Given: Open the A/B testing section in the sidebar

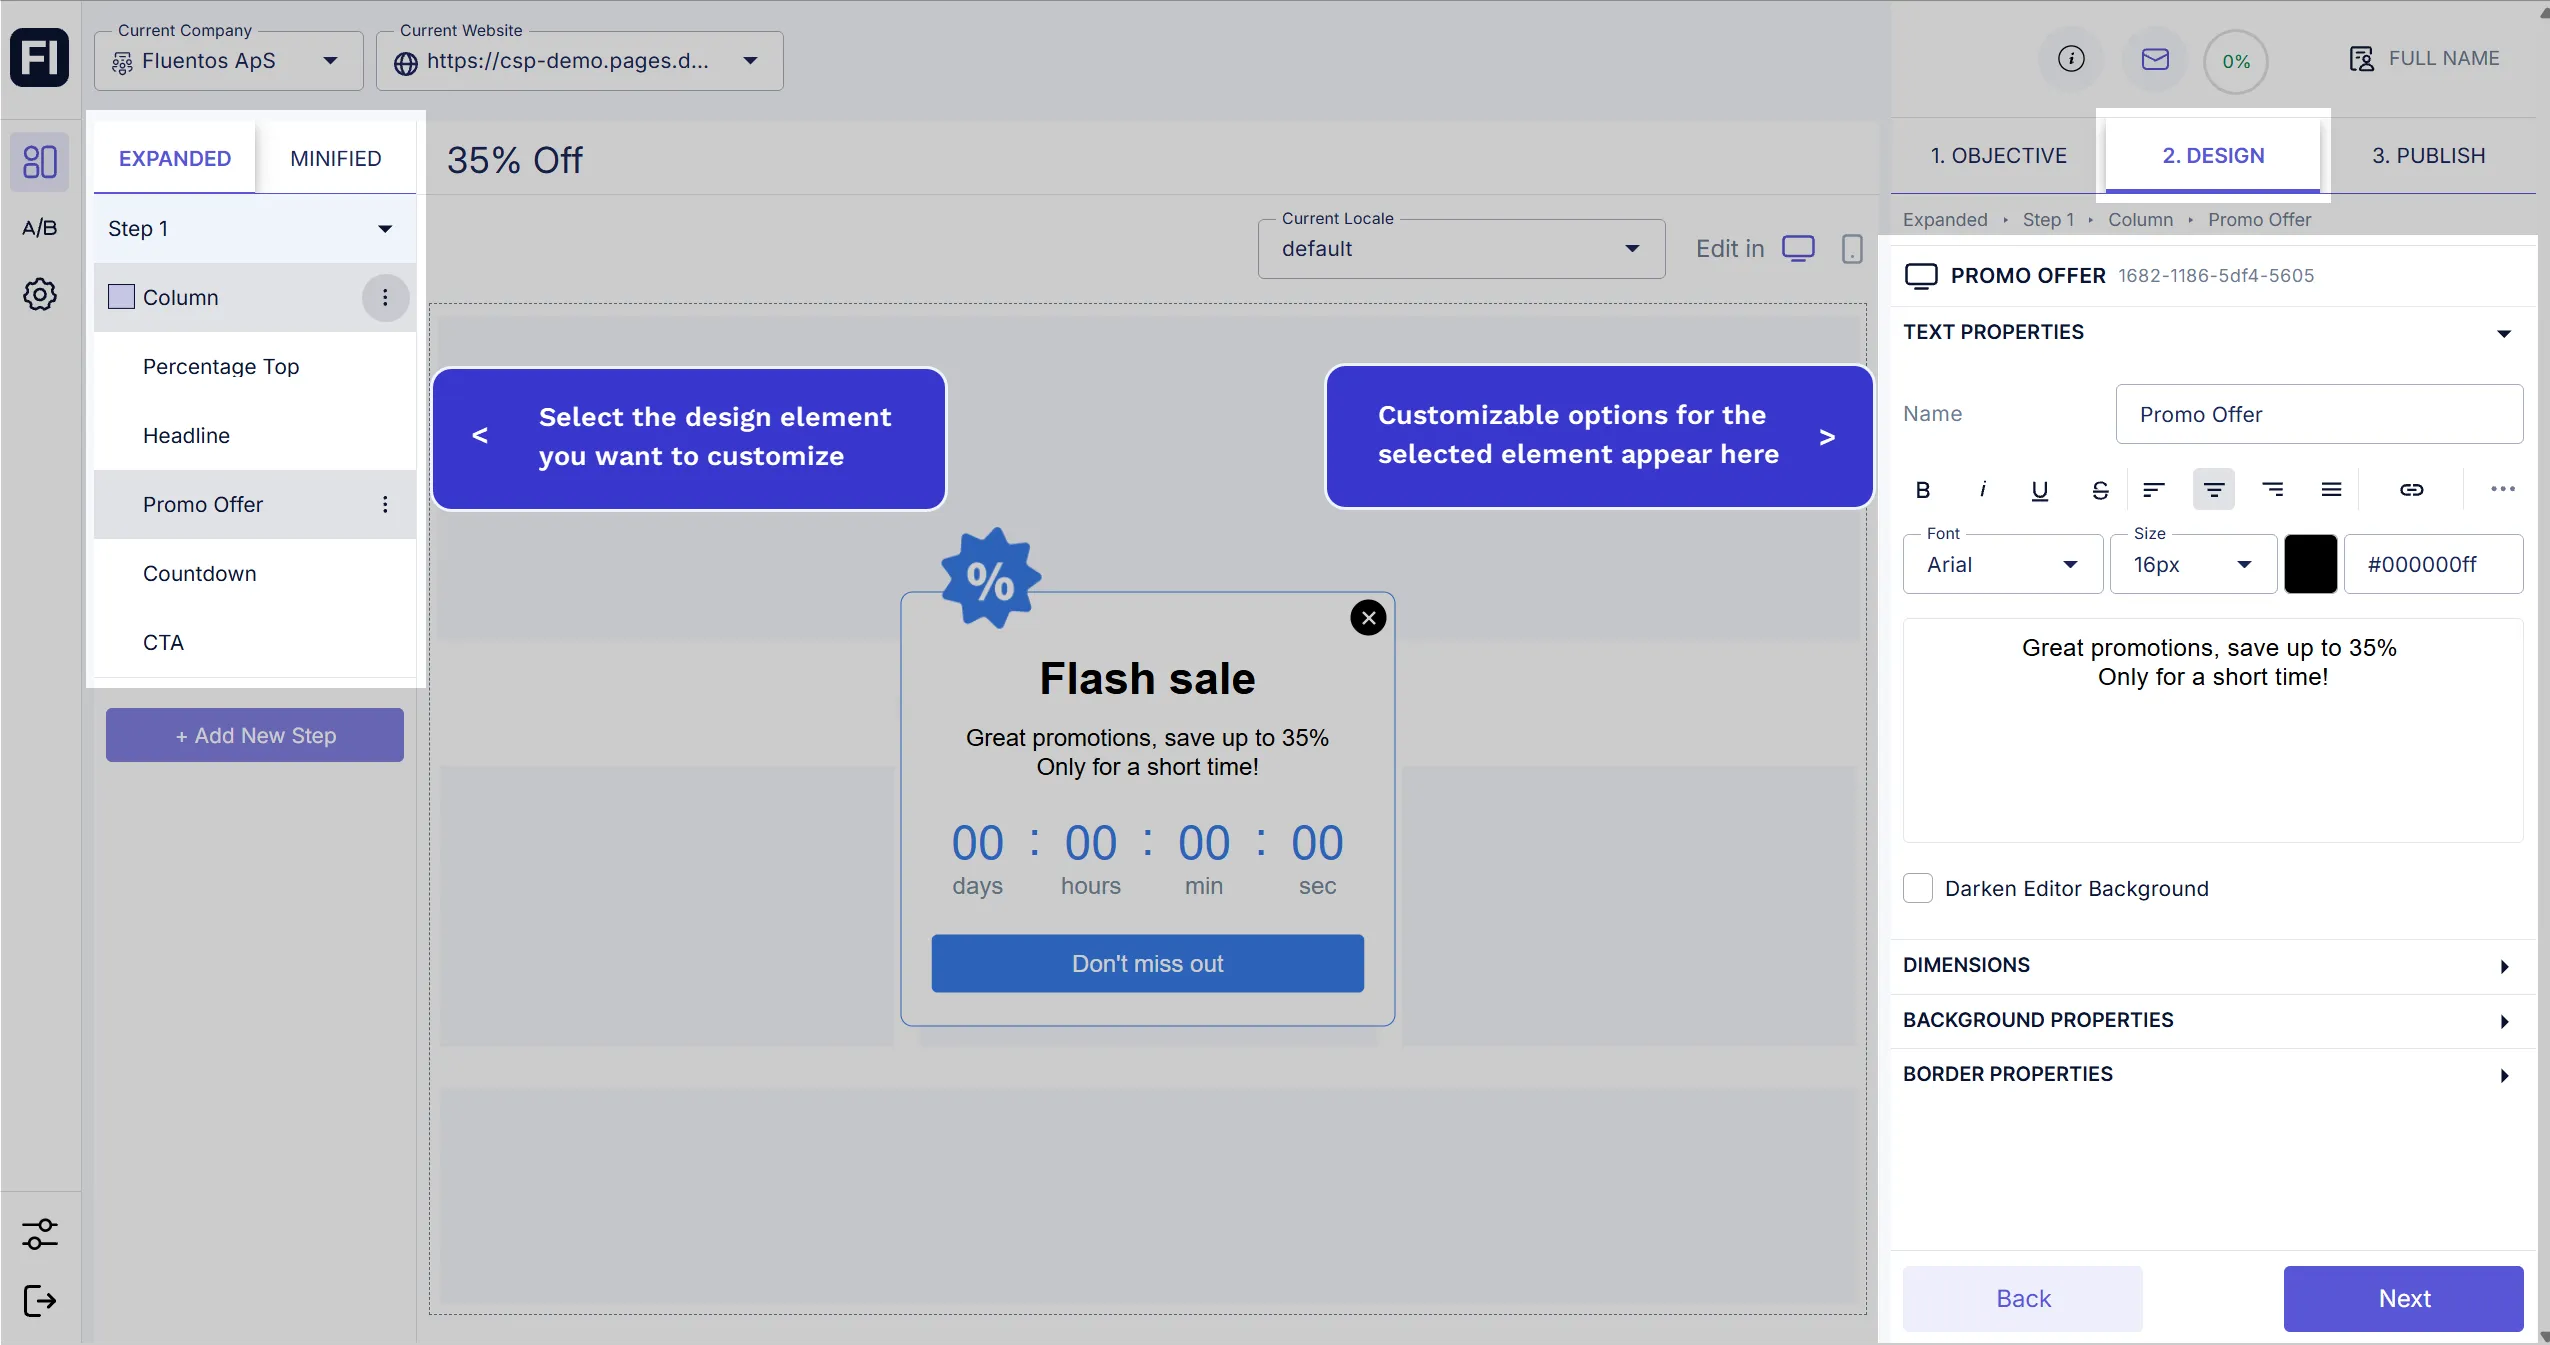Looking at the screenshot, I should click(40, 228).
